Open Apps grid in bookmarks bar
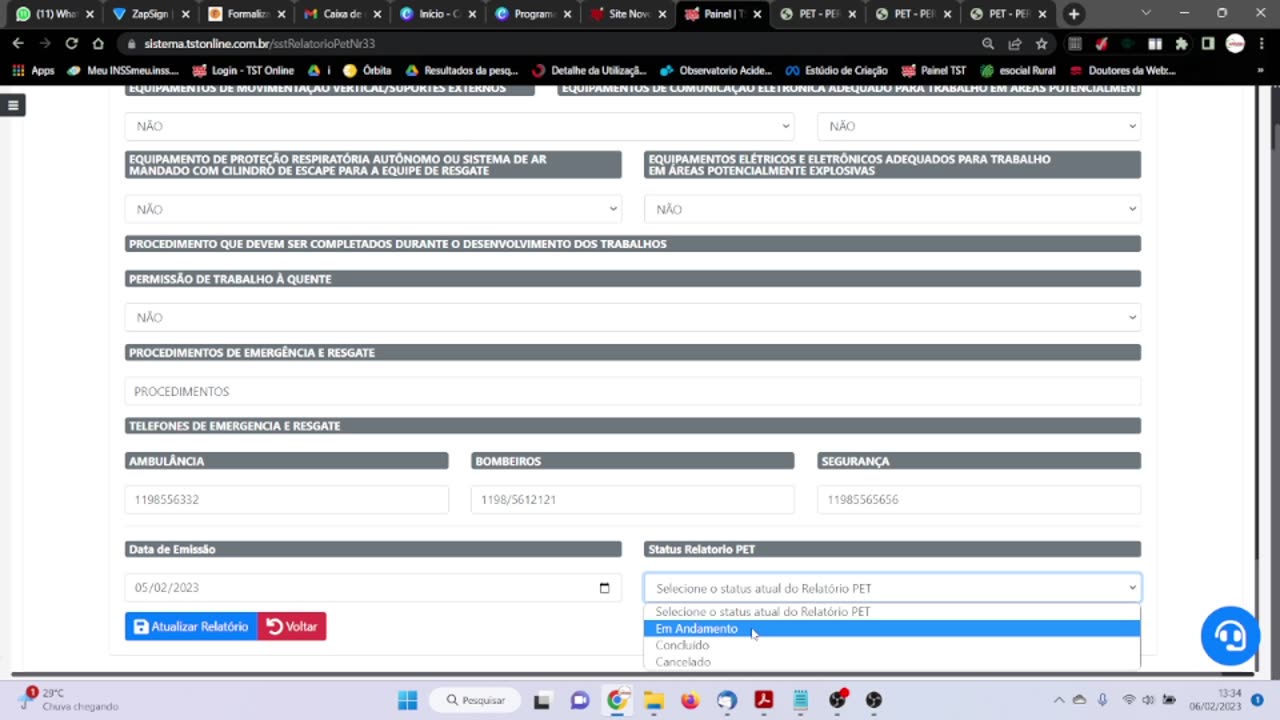Viewport: 1280px width, 720px height. (x=33, y=71)
